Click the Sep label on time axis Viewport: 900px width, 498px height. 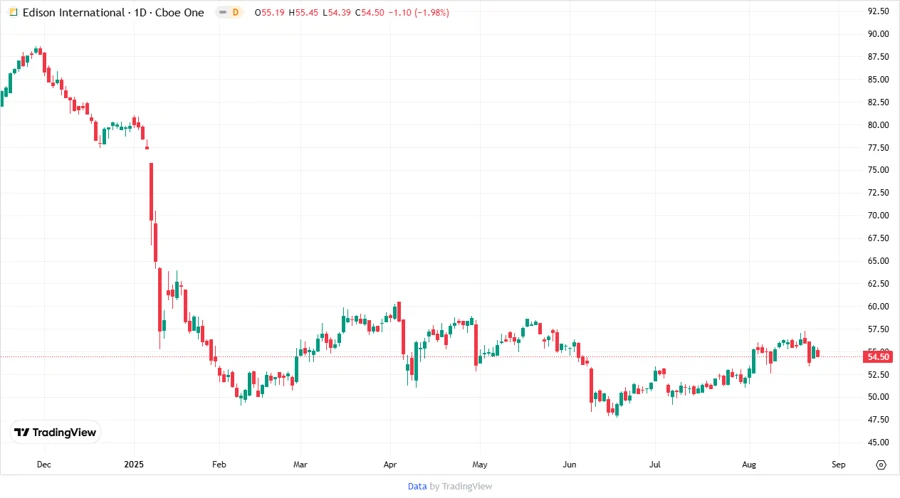839,465
